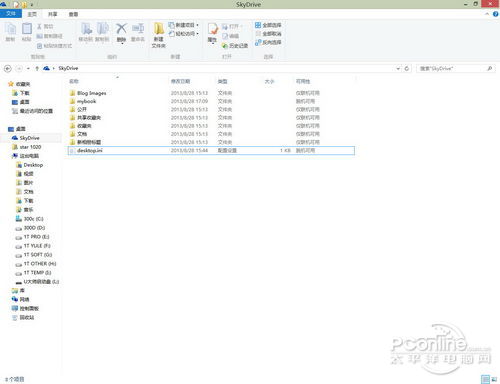Viewport: 500px width, 384px height.
Task: Collapse the ribbon with the chevron
Action: pos(487,14)
